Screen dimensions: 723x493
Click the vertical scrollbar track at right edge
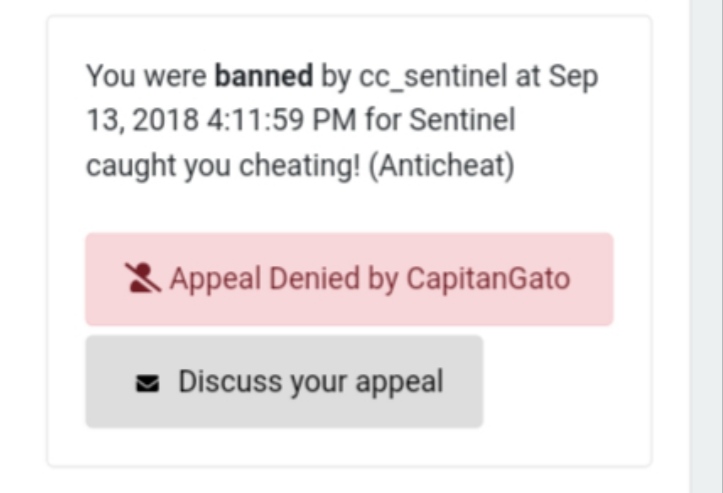(706, 246)
